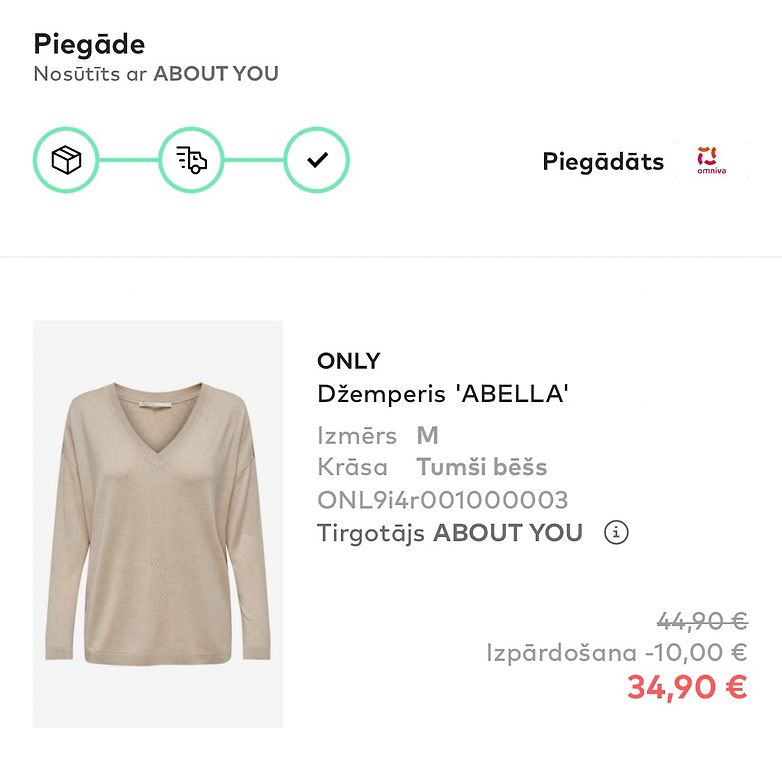Screen dimensions: 782x768
Task: Click the package box step icon
Action: [66, 160]
